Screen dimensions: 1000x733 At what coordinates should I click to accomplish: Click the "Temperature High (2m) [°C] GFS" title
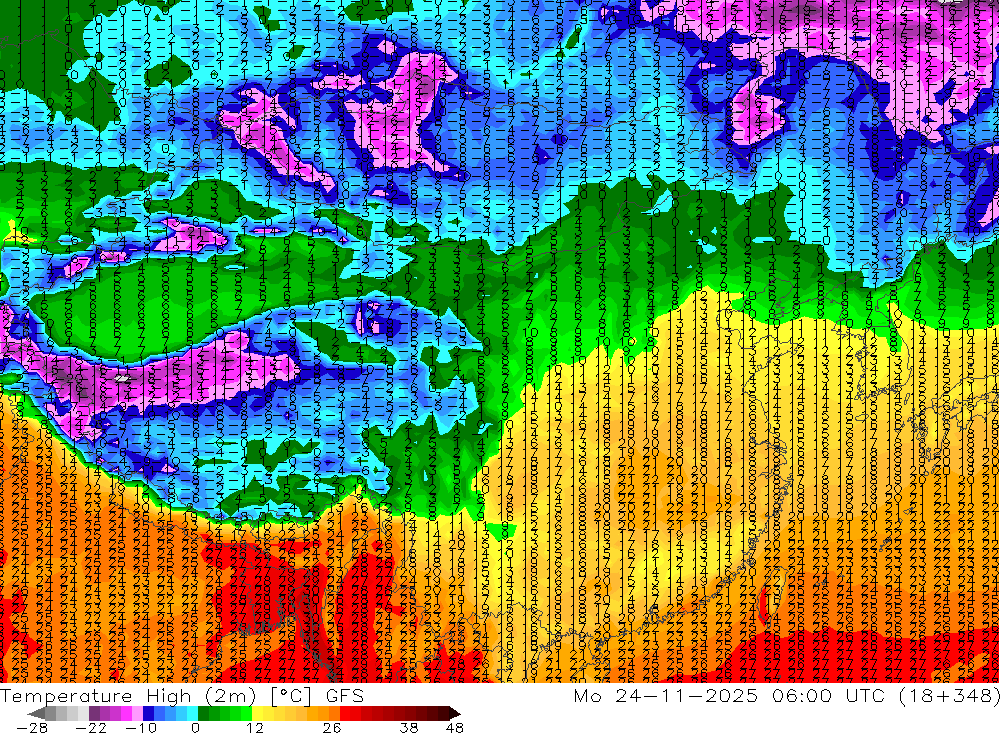pos(182,695)
